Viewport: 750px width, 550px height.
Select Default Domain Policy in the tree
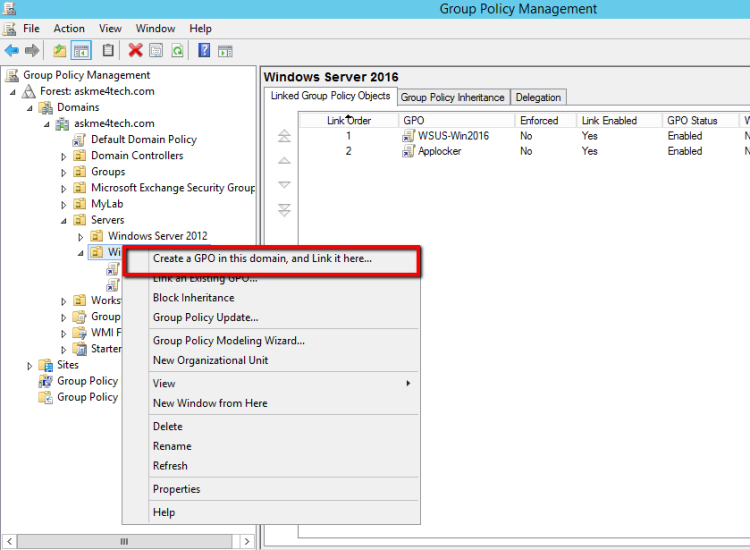coord(143,140)
